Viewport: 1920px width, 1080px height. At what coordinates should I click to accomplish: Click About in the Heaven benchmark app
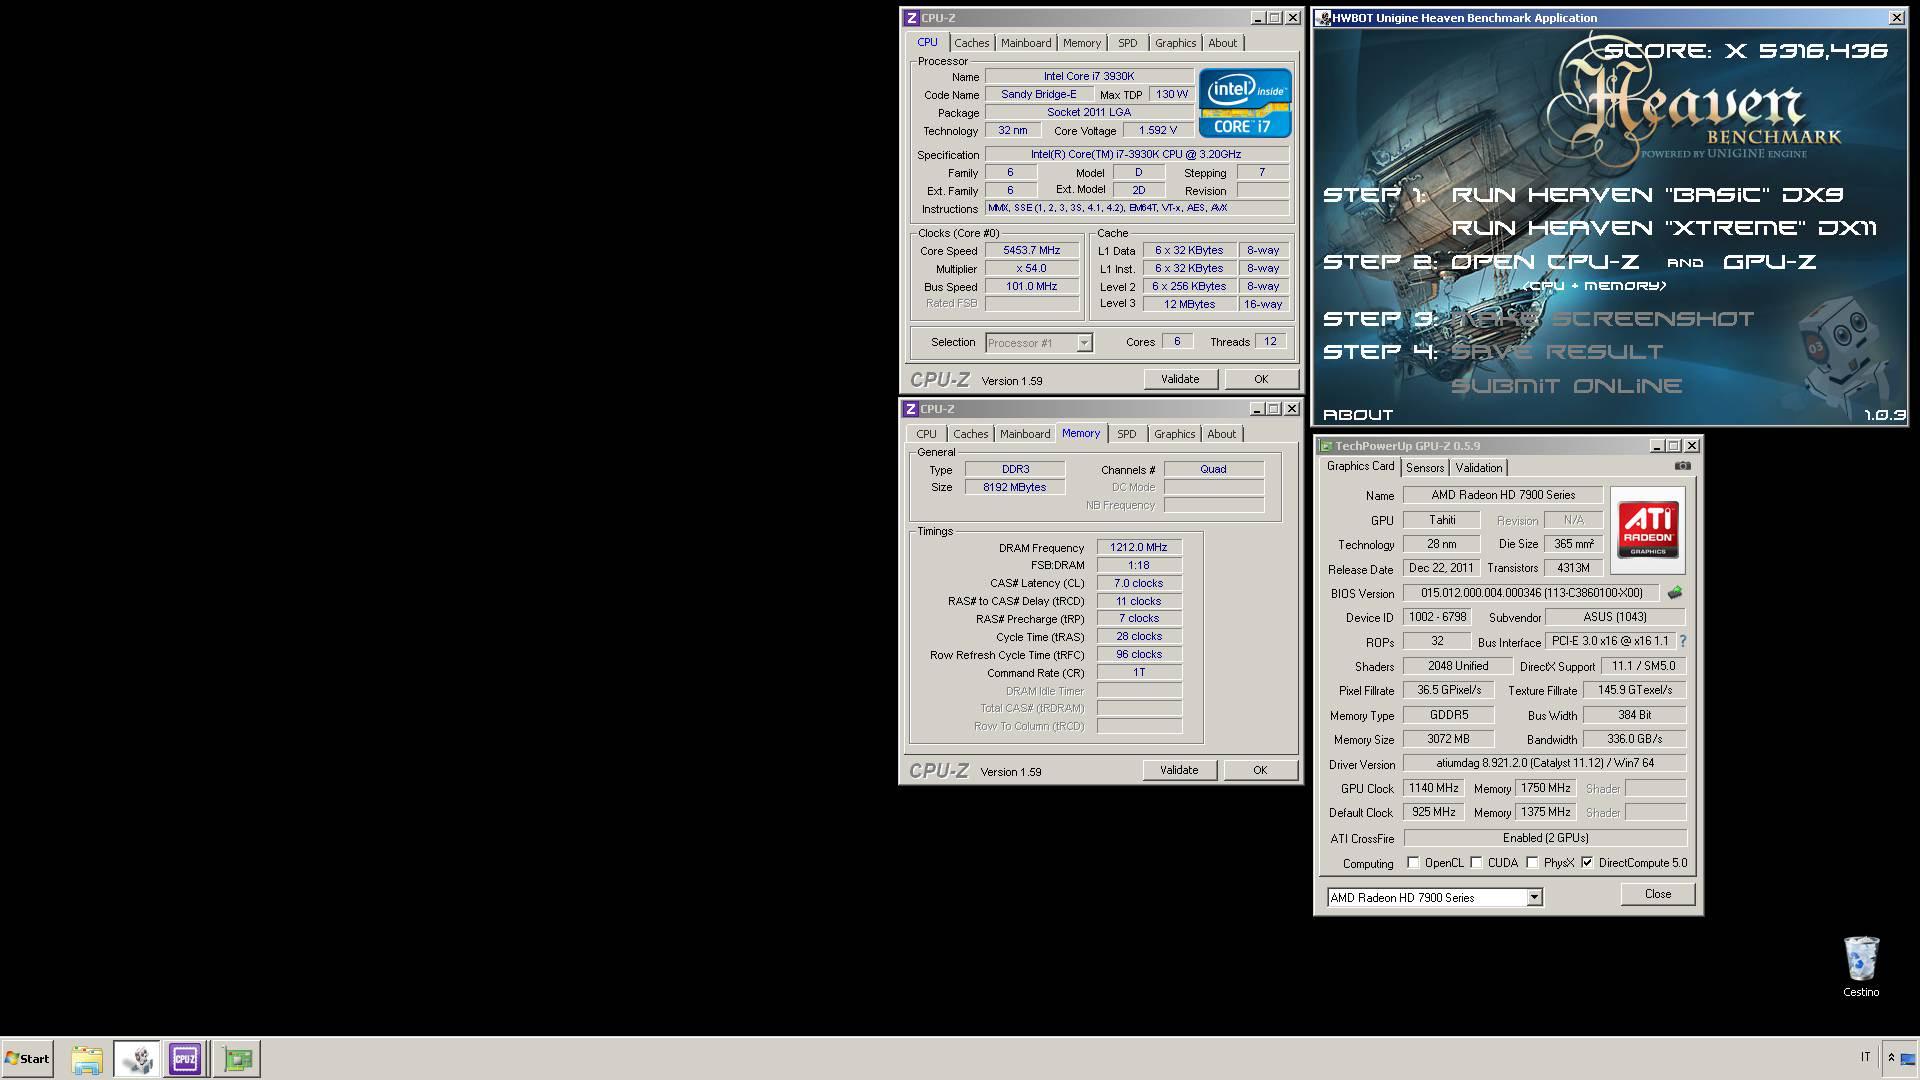1357,414
